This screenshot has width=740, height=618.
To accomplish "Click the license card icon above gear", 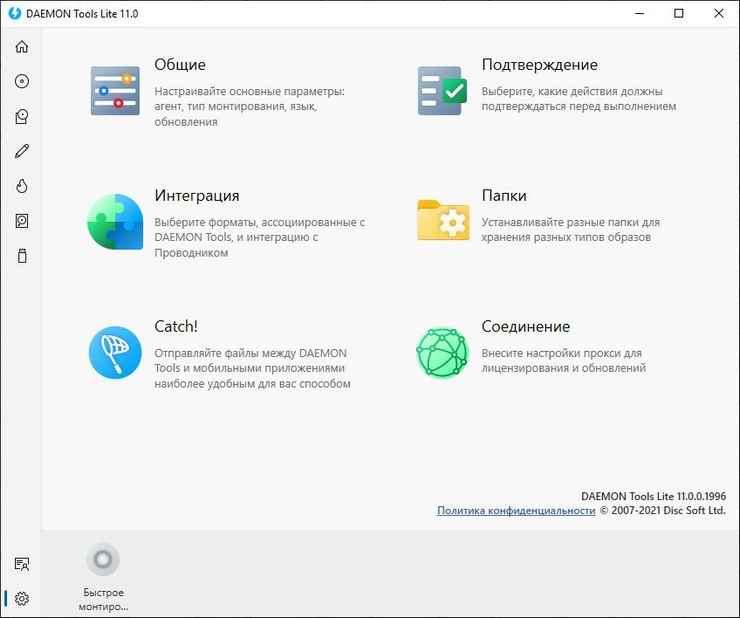I will (21, 565).
